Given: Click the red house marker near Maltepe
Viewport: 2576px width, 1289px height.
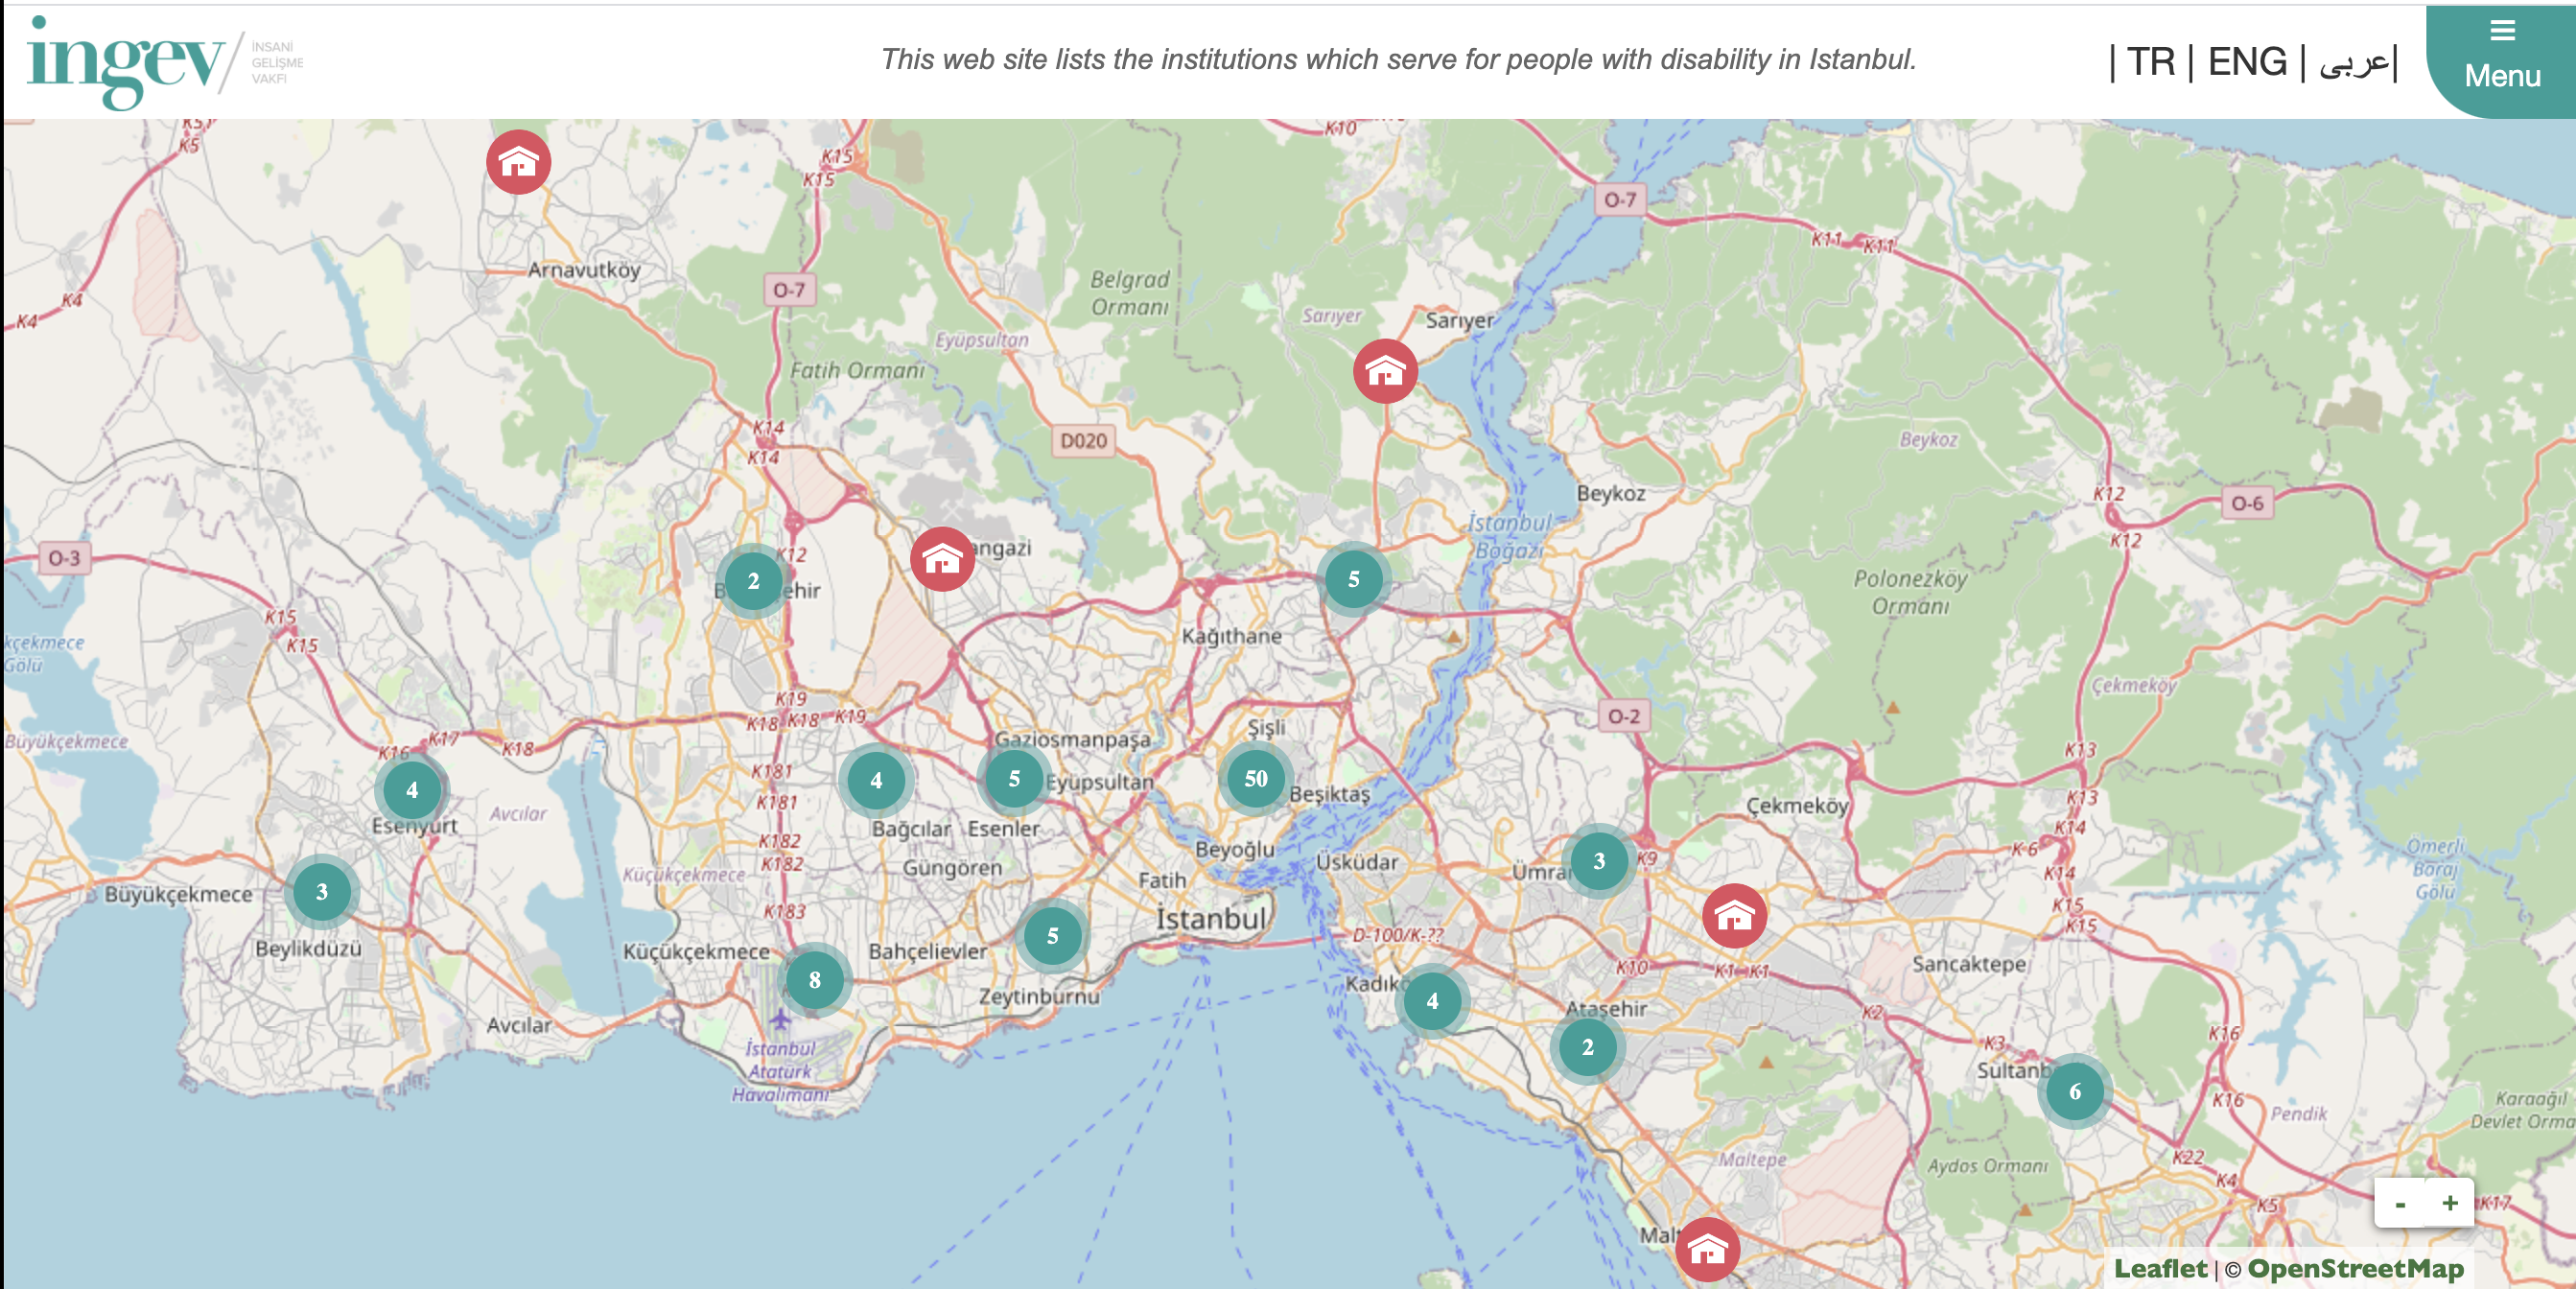Looking at the screenshot, I should pos(1710,1248).
